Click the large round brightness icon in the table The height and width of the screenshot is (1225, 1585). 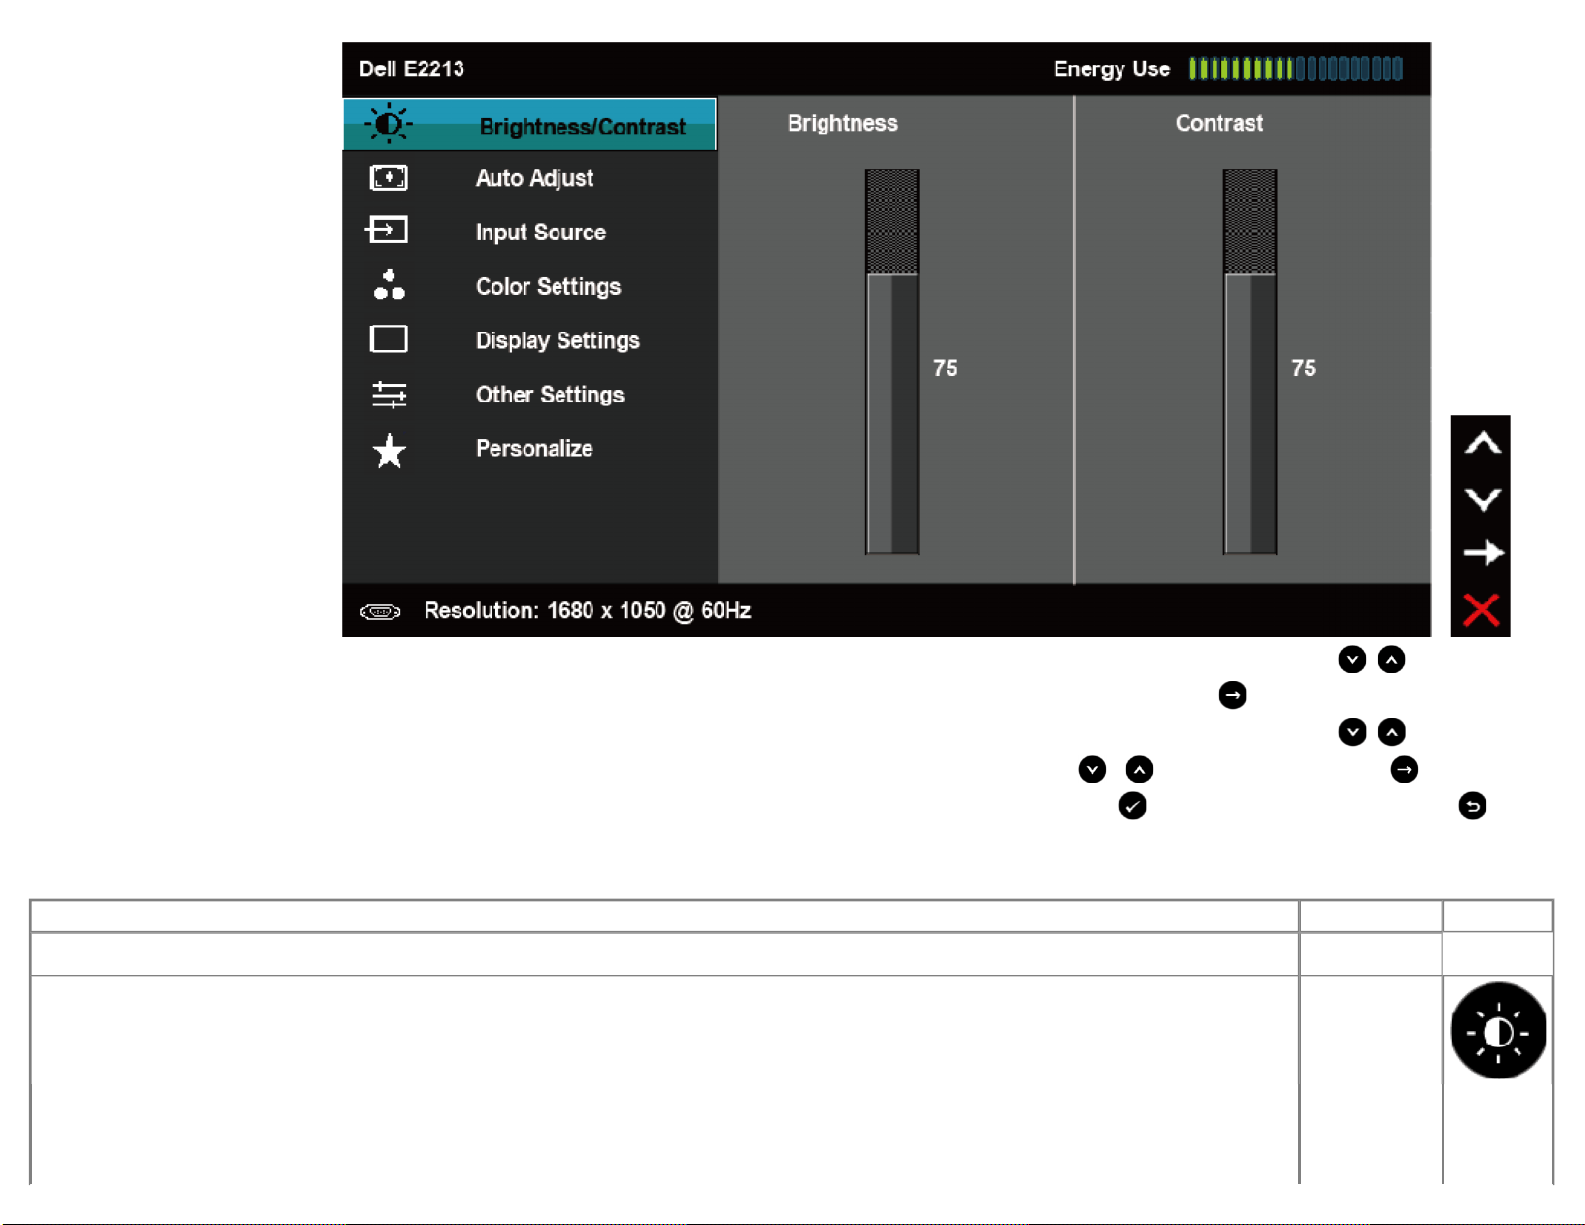[x=1498, y=1030]
